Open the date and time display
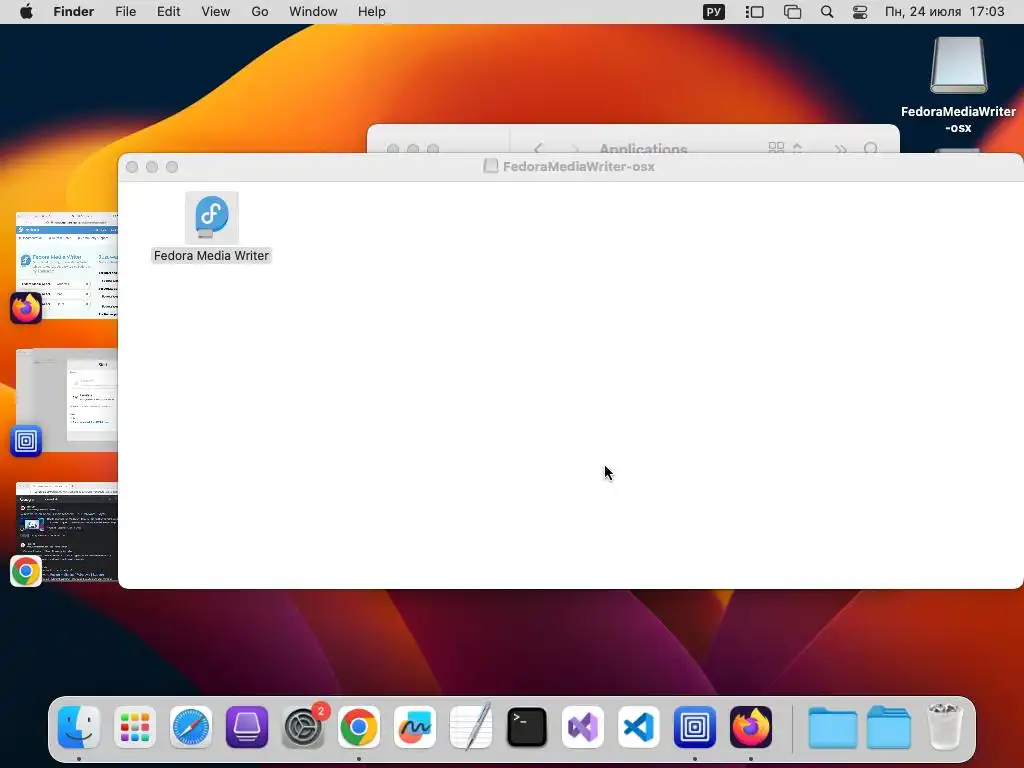 coord(944,12)
